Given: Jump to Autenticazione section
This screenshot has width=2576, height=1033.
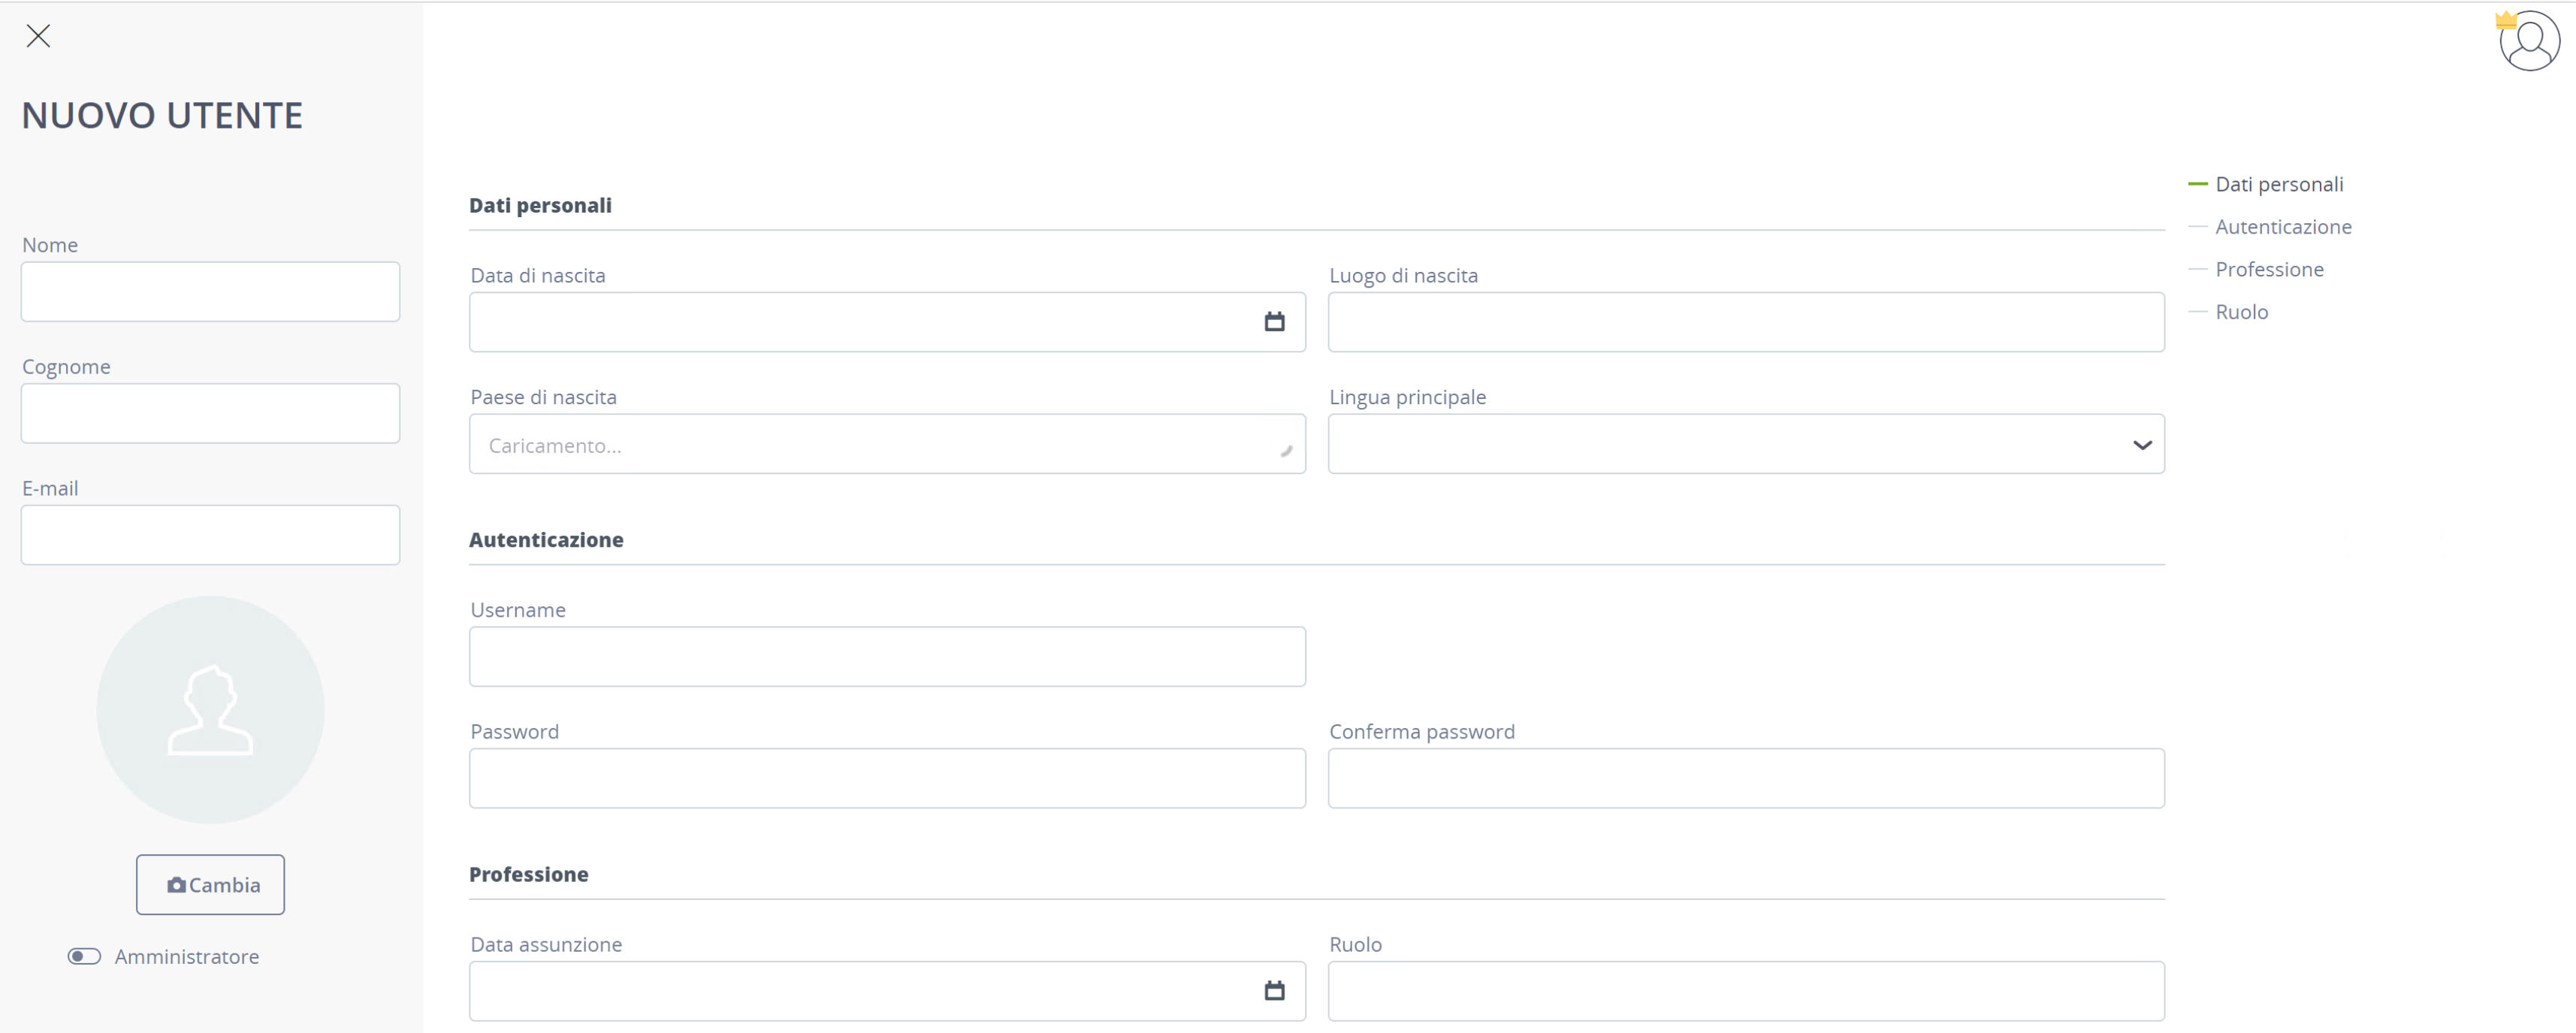Looking at the screenshot, I should 2283,227.
